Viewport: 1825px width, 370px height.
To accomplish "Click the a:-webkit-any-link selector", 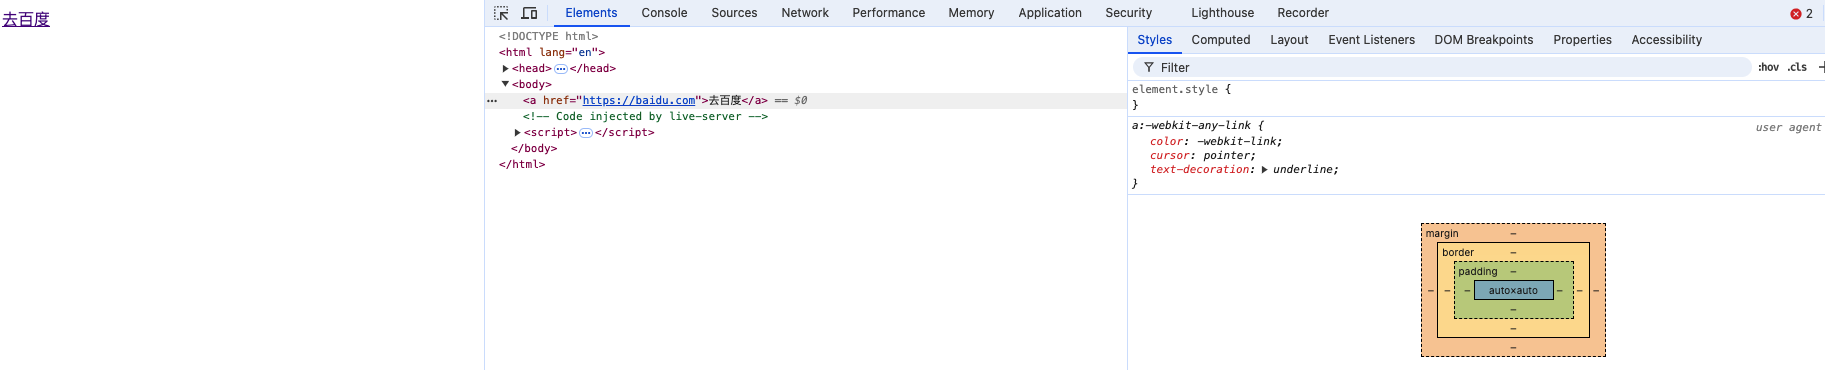I will coord(1191,126).
